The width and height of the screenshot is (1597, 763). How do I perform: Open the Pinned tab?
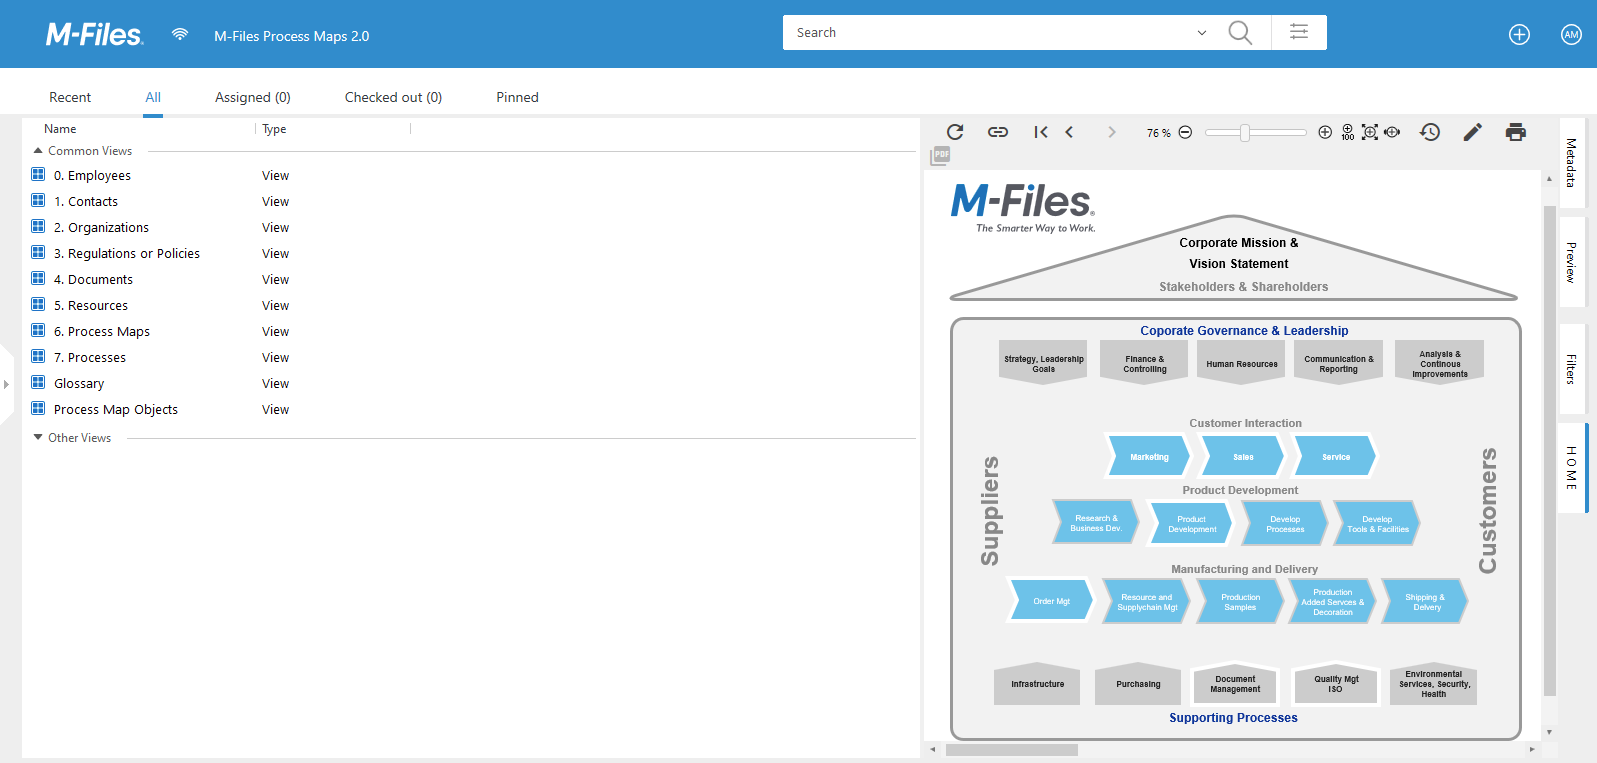coord(517,97)
